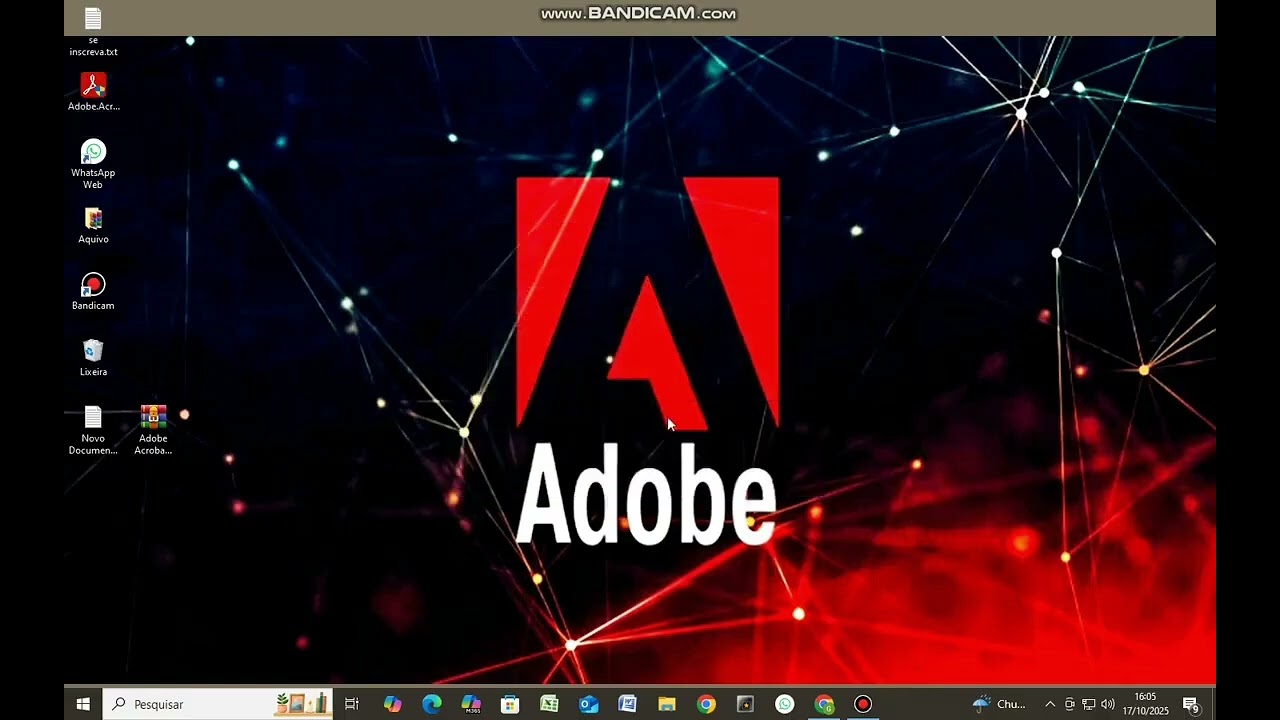Select the Bandicam desktop shortcut

93,292
